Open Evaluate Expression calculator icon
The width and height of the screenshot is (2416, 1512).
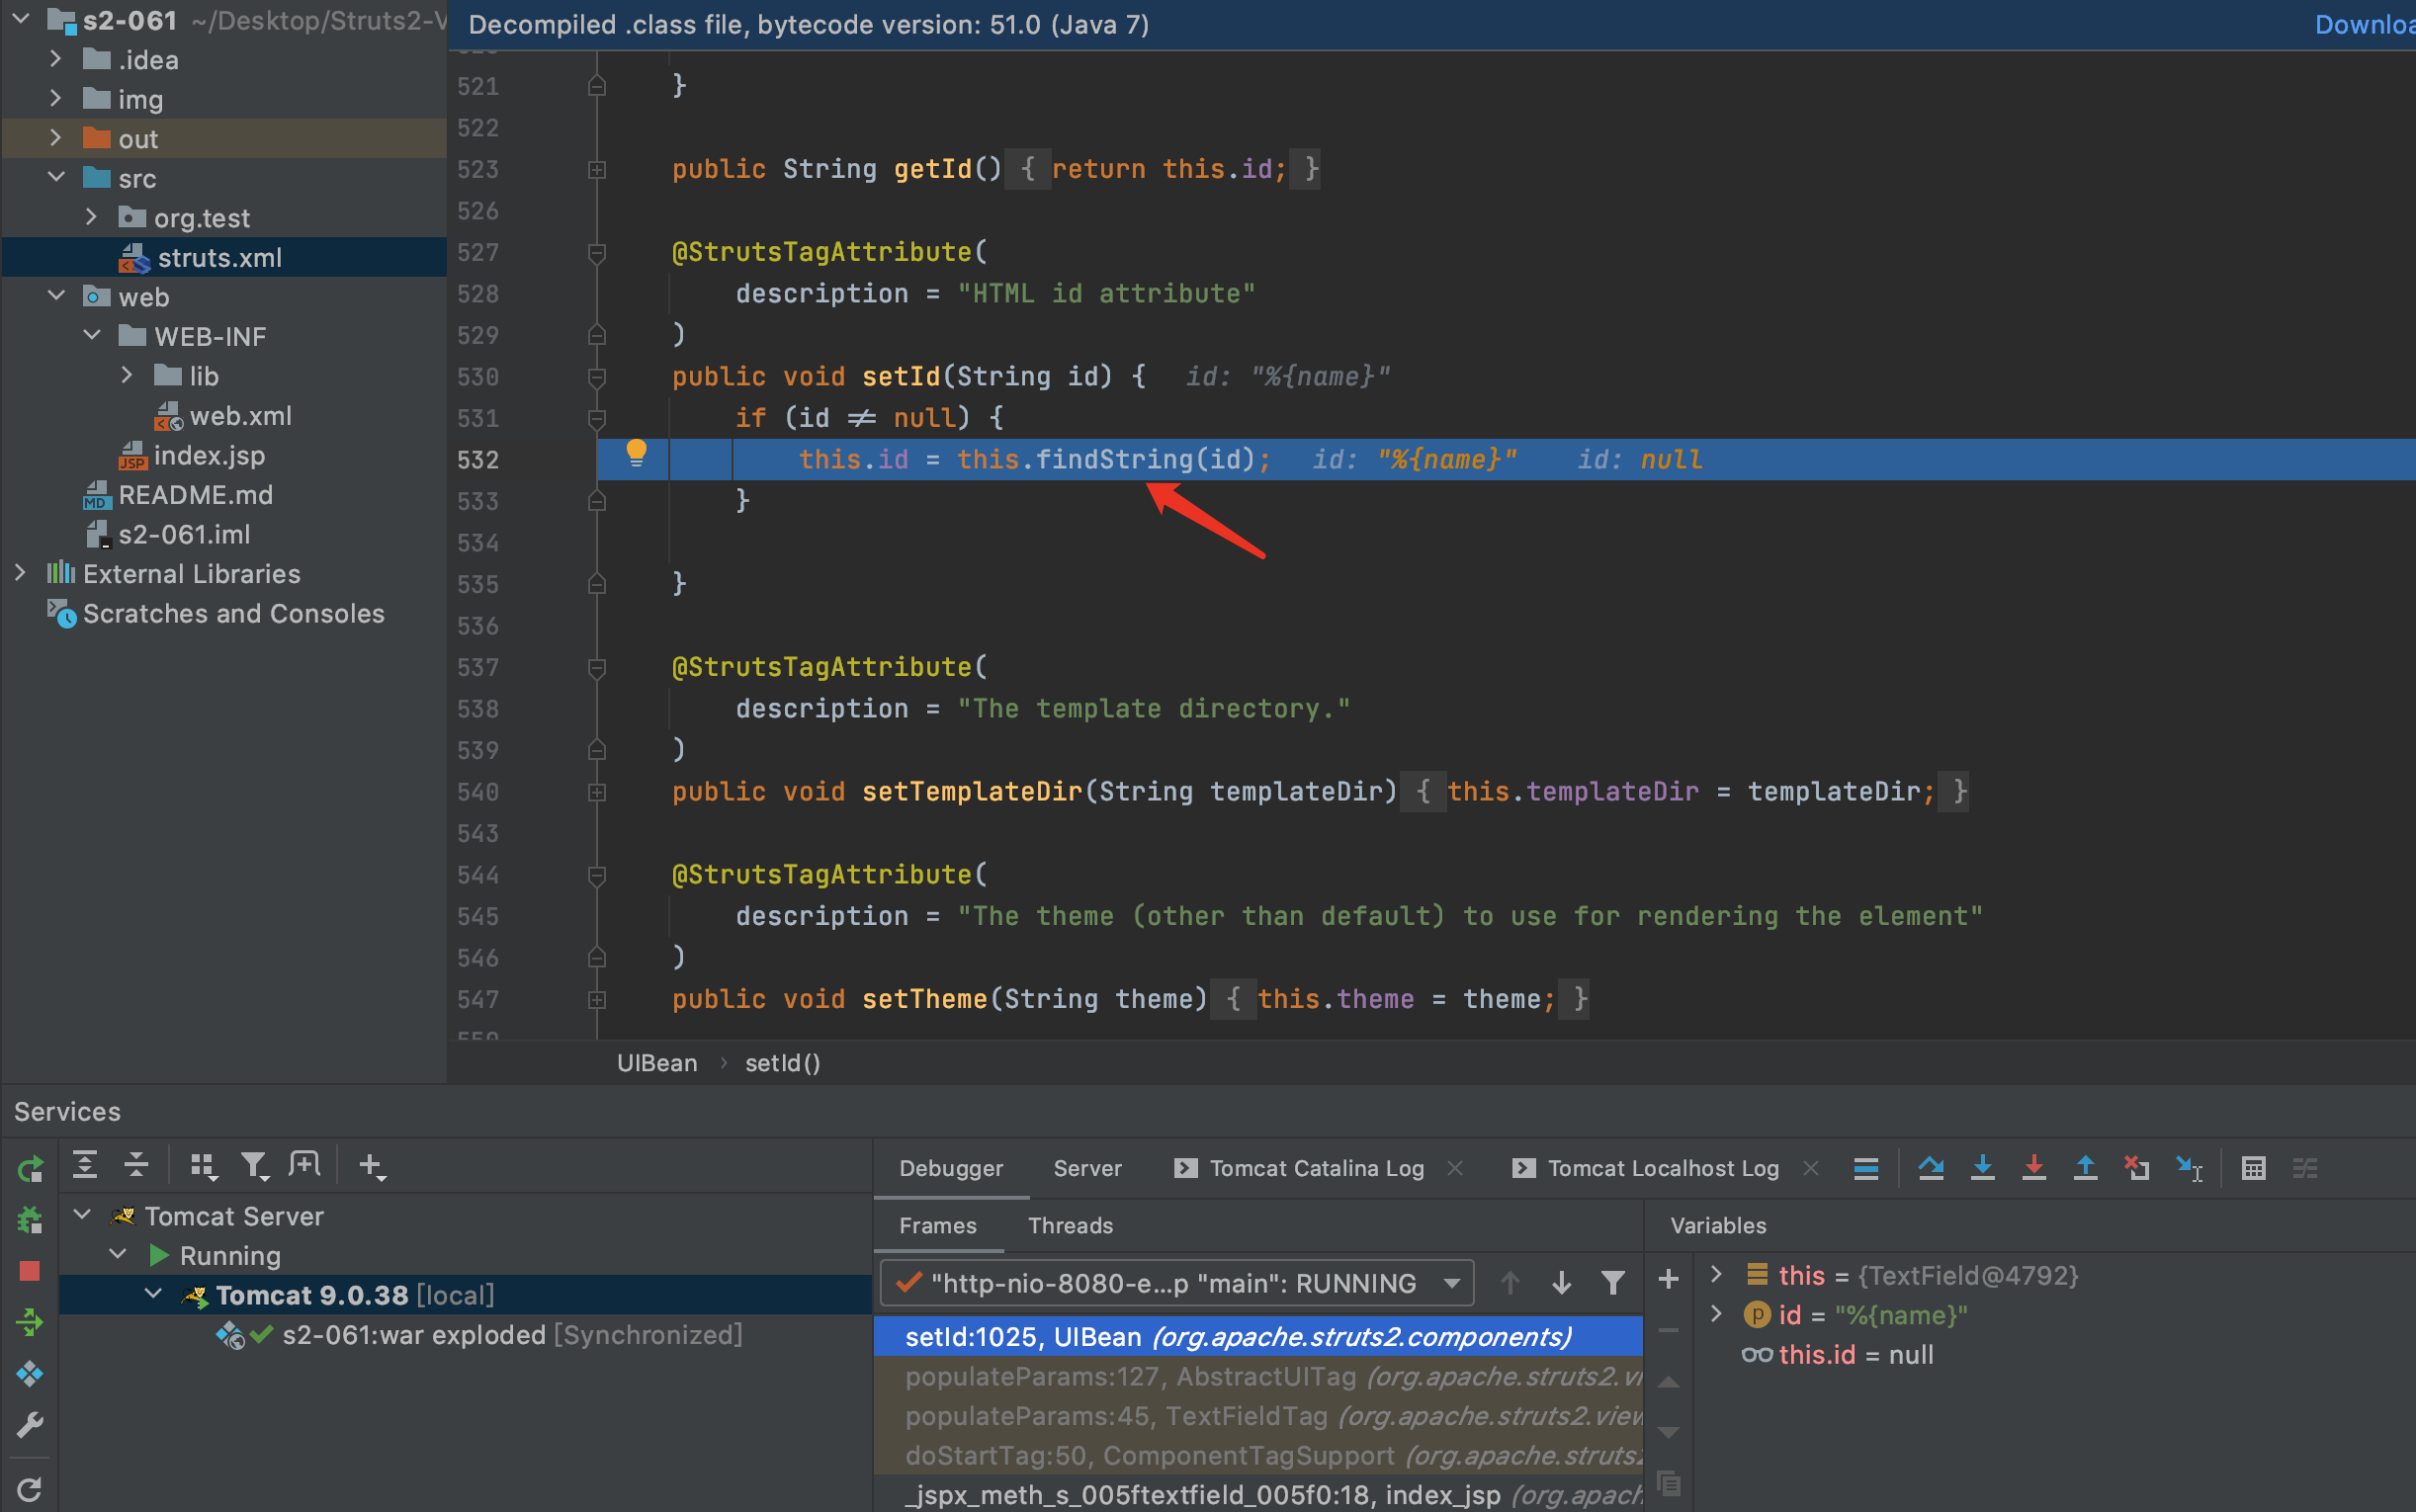click(2253, 1168)
